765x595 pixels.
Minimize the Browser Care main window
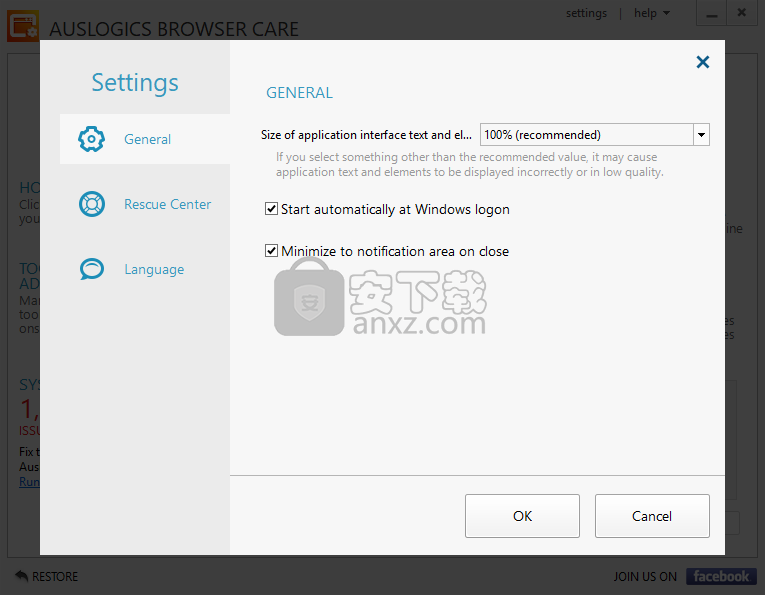[711, 13]
